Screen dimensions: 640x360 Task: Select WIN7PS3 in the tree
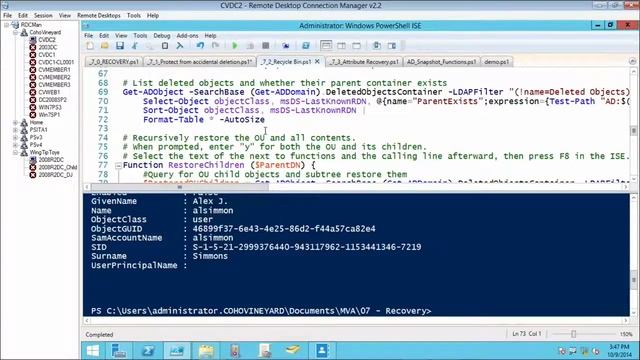50,108
